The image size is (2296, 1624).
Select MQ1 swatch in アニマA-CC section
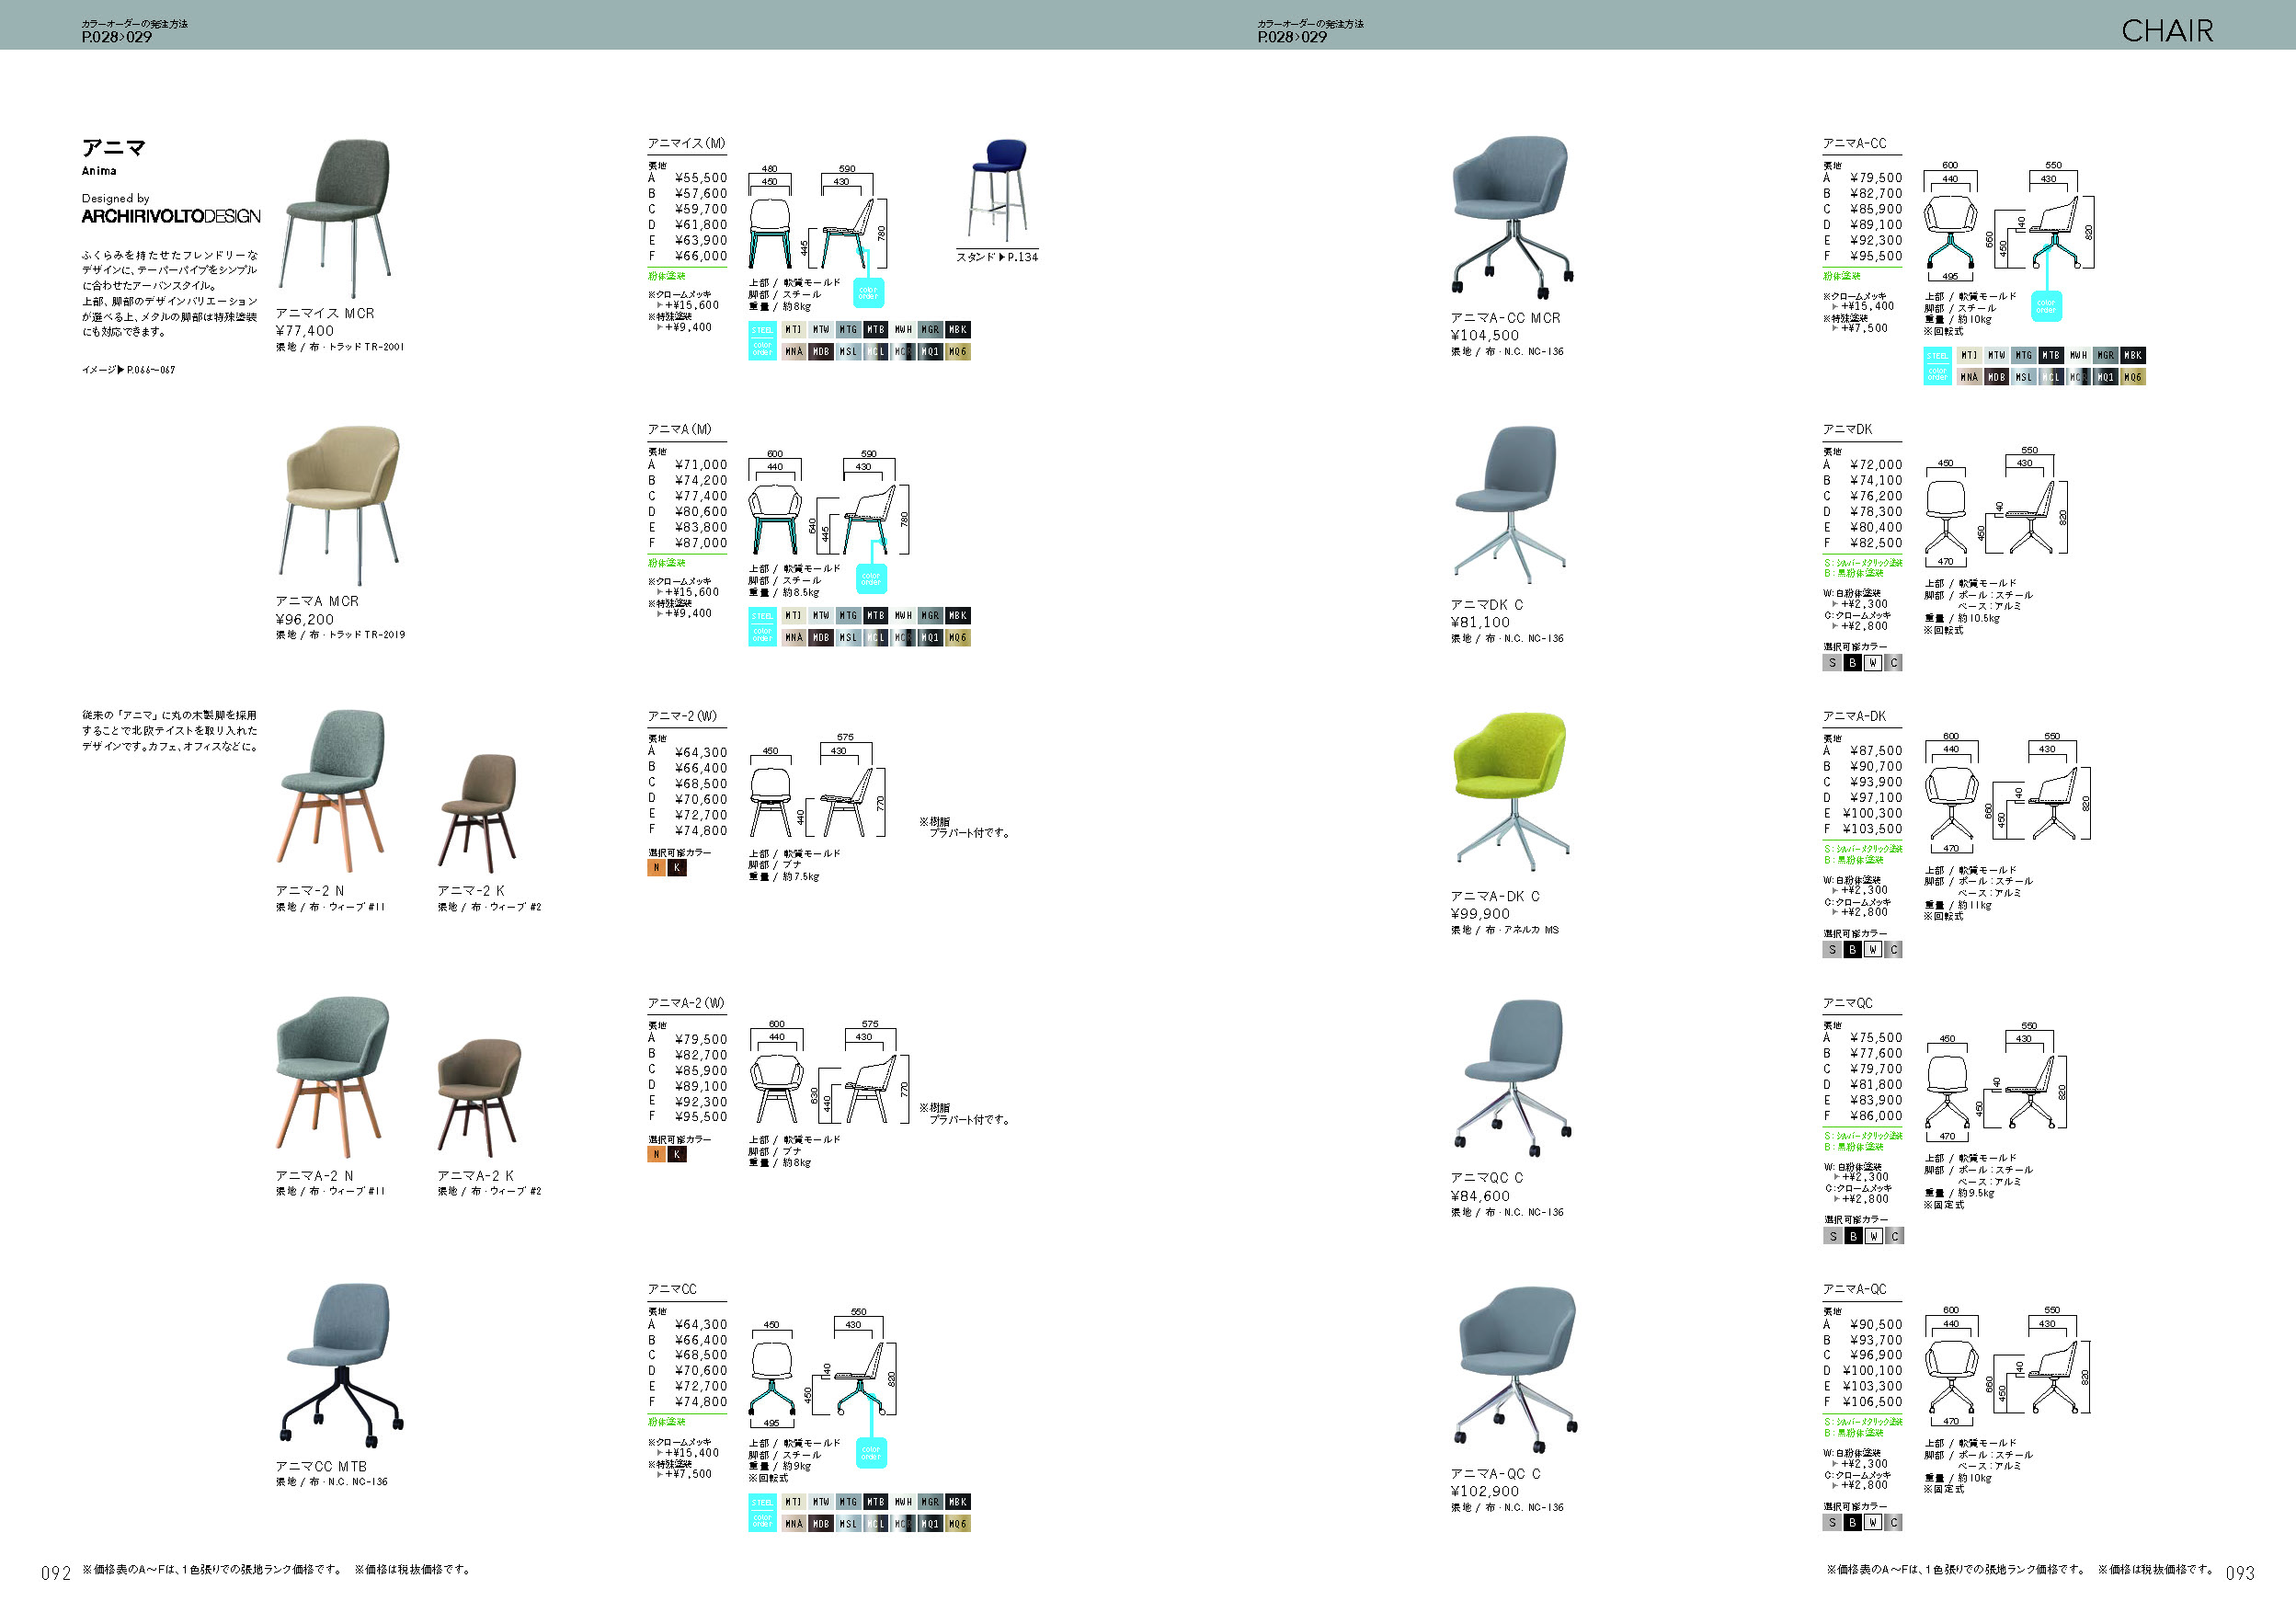coord(2105,377)
